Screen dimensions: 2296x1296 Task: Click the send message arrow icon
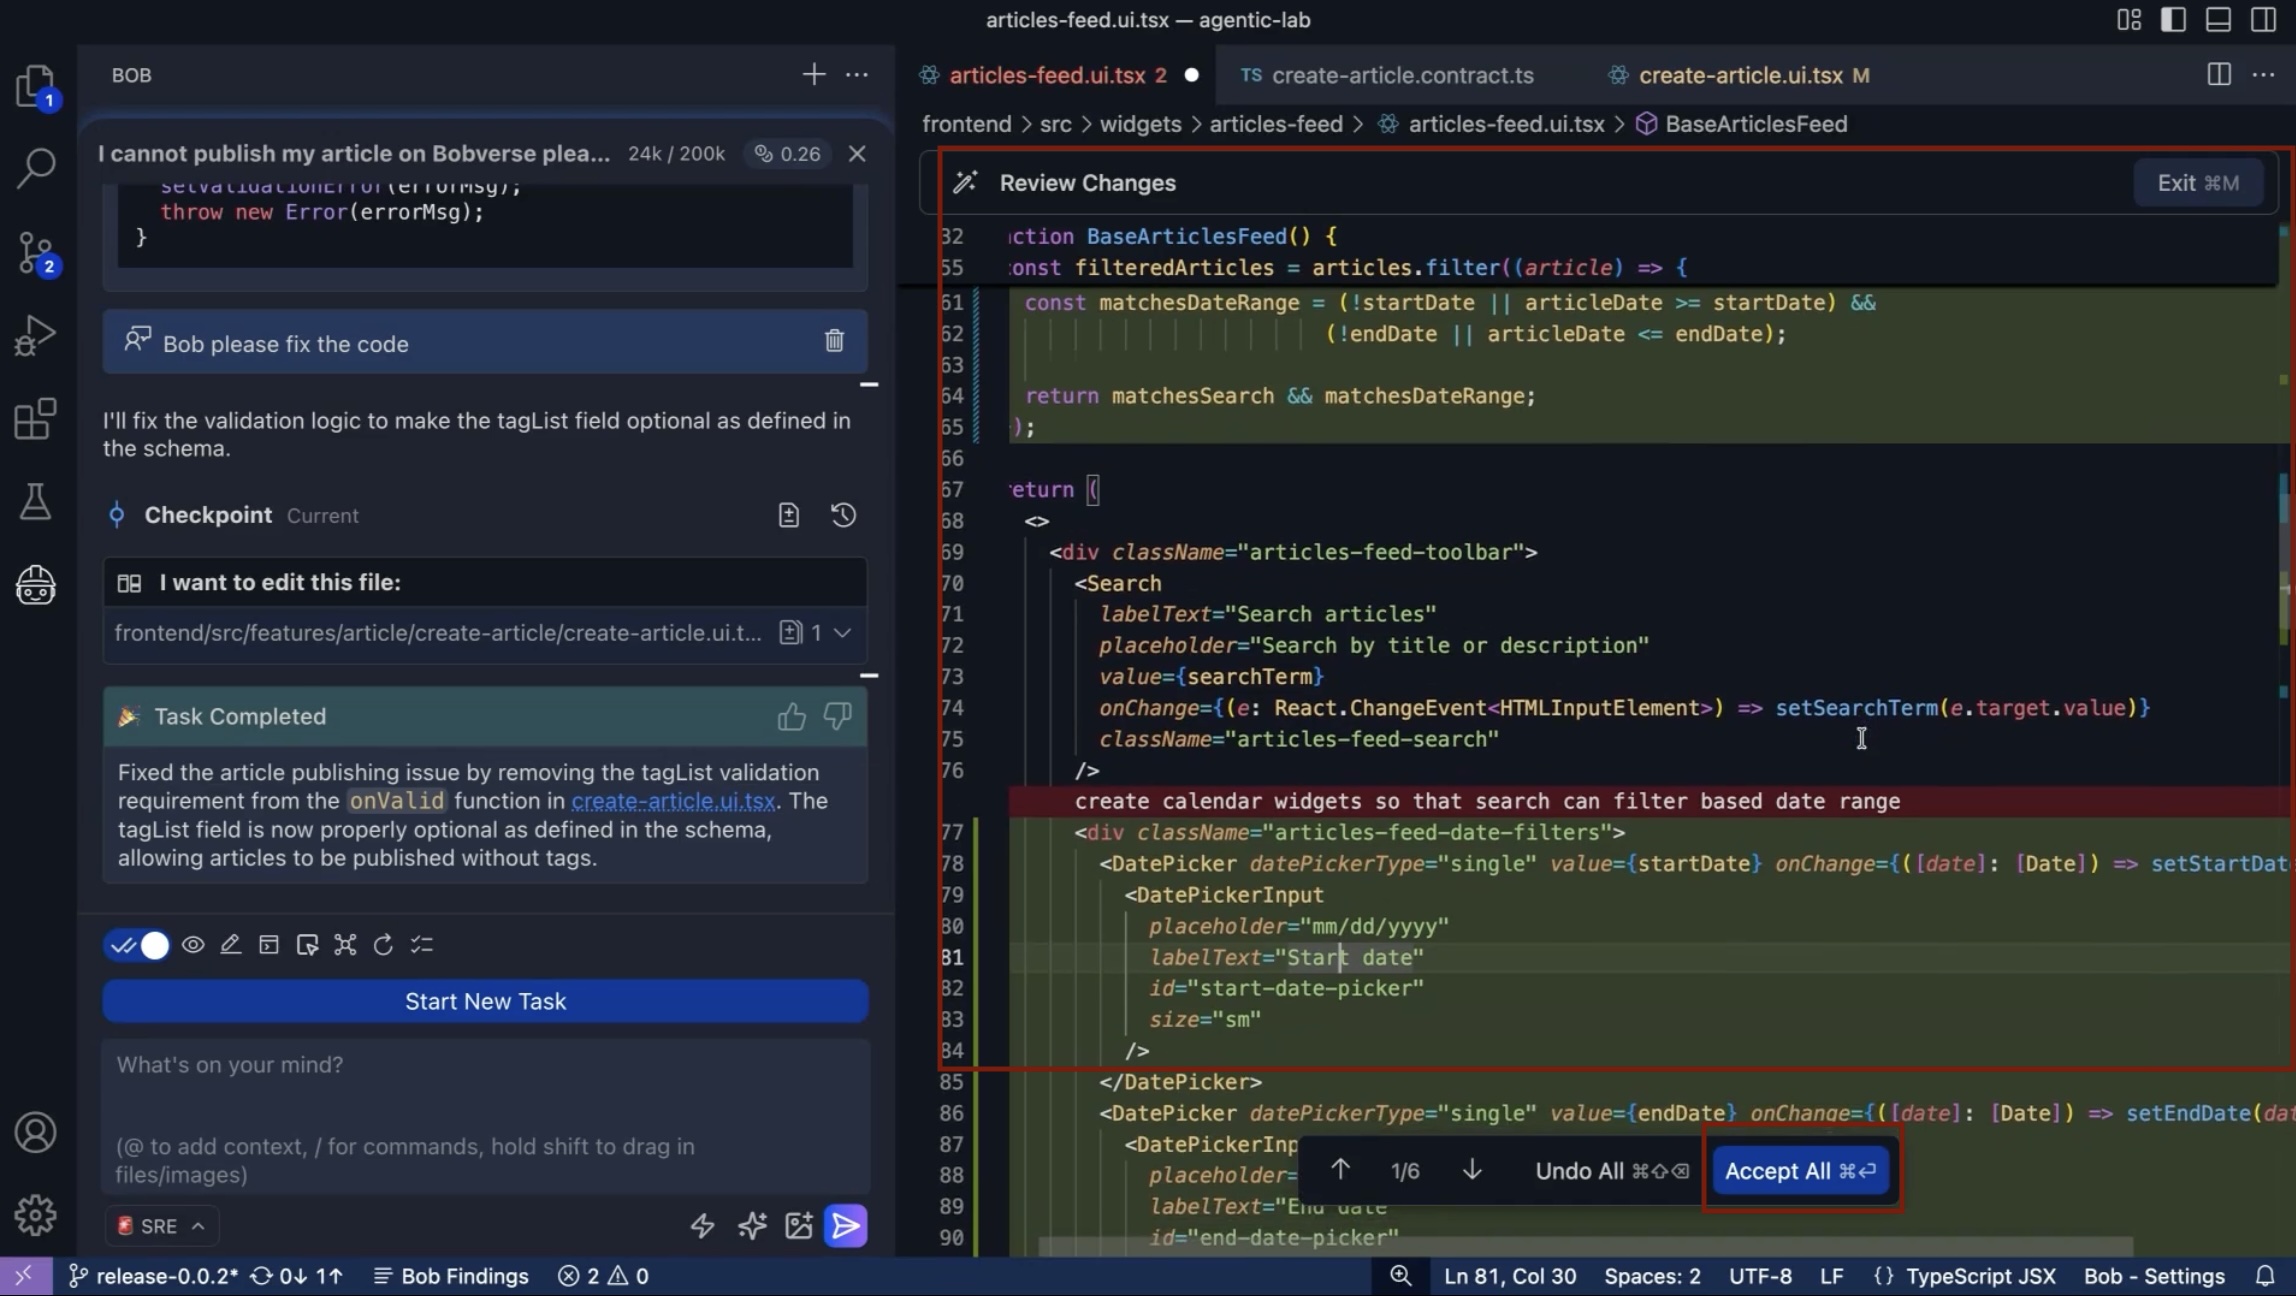pyautogui.click(x=845, y=1226)
